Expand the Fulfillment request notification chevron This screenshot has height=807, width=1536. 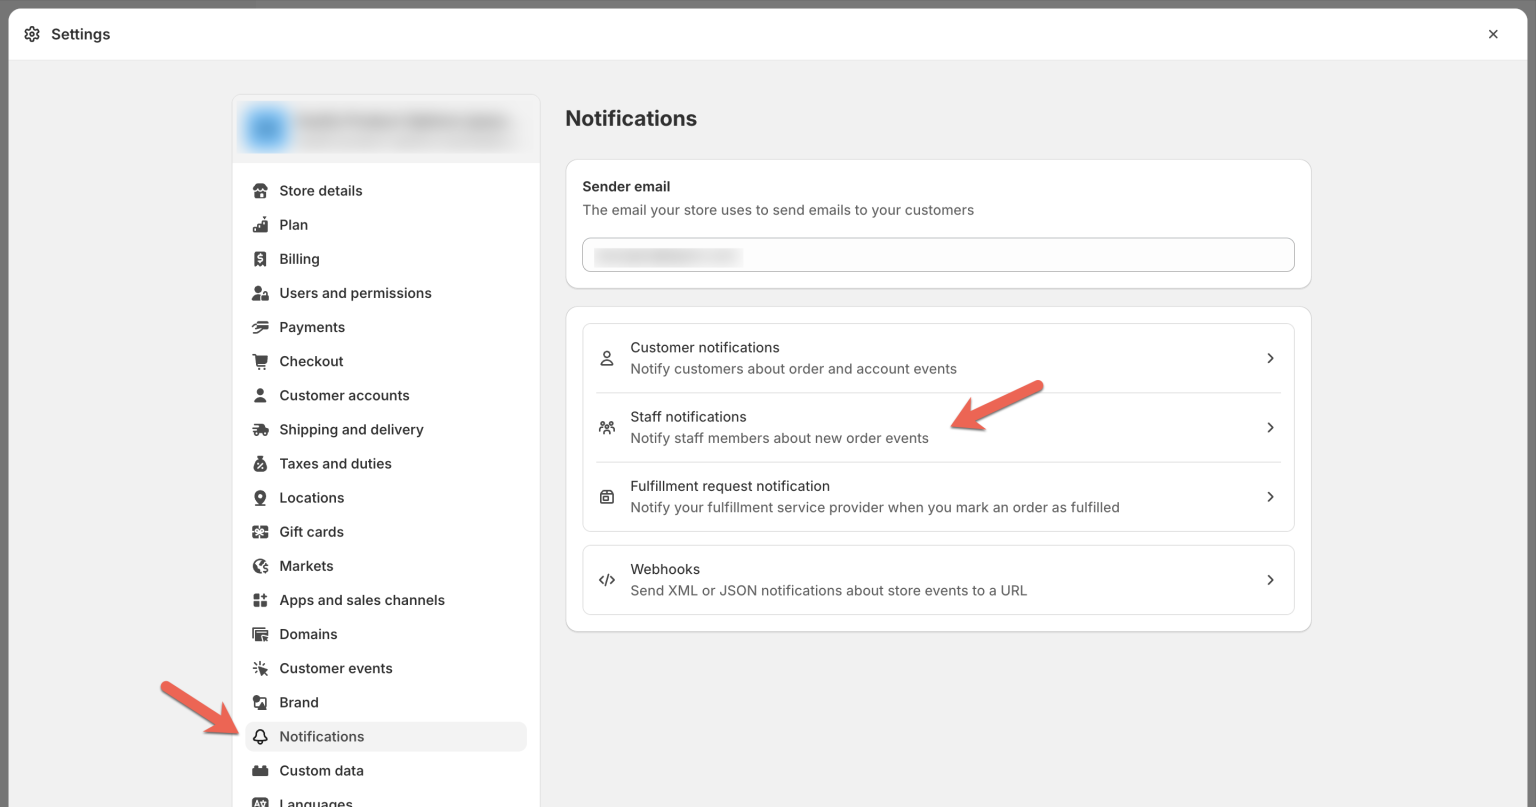(x=1270, y=496)
